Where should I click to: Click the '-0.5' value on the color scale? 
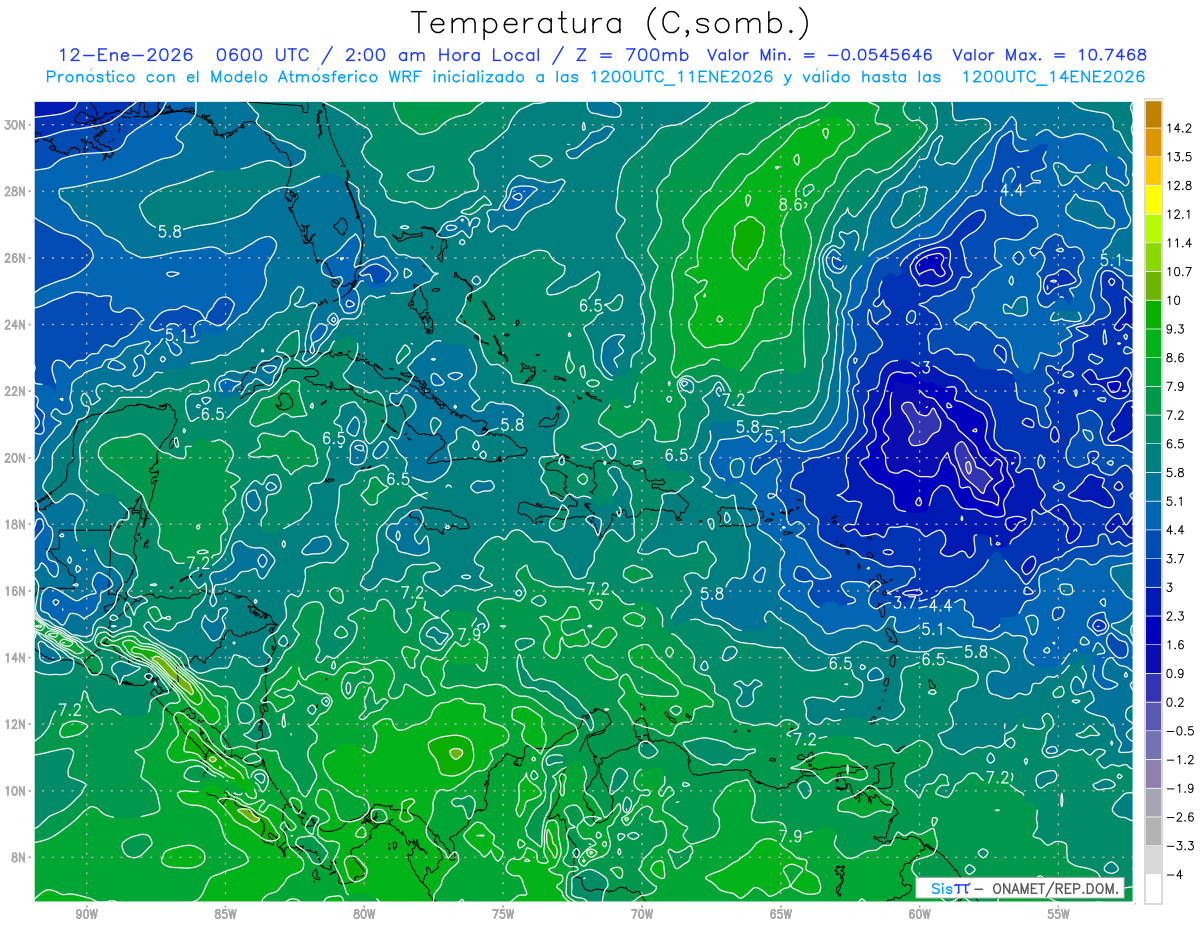coord(1180,731)
